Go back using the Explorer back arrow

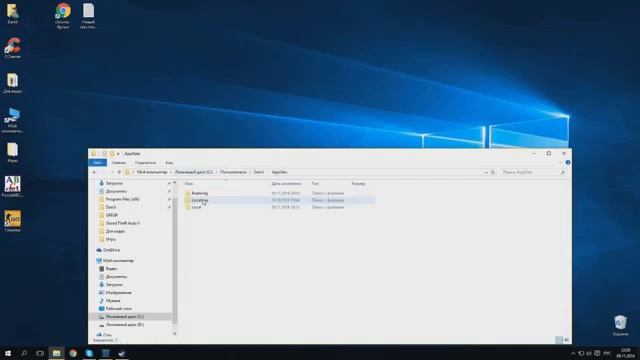pyautogui.click(x=94, y=172)
